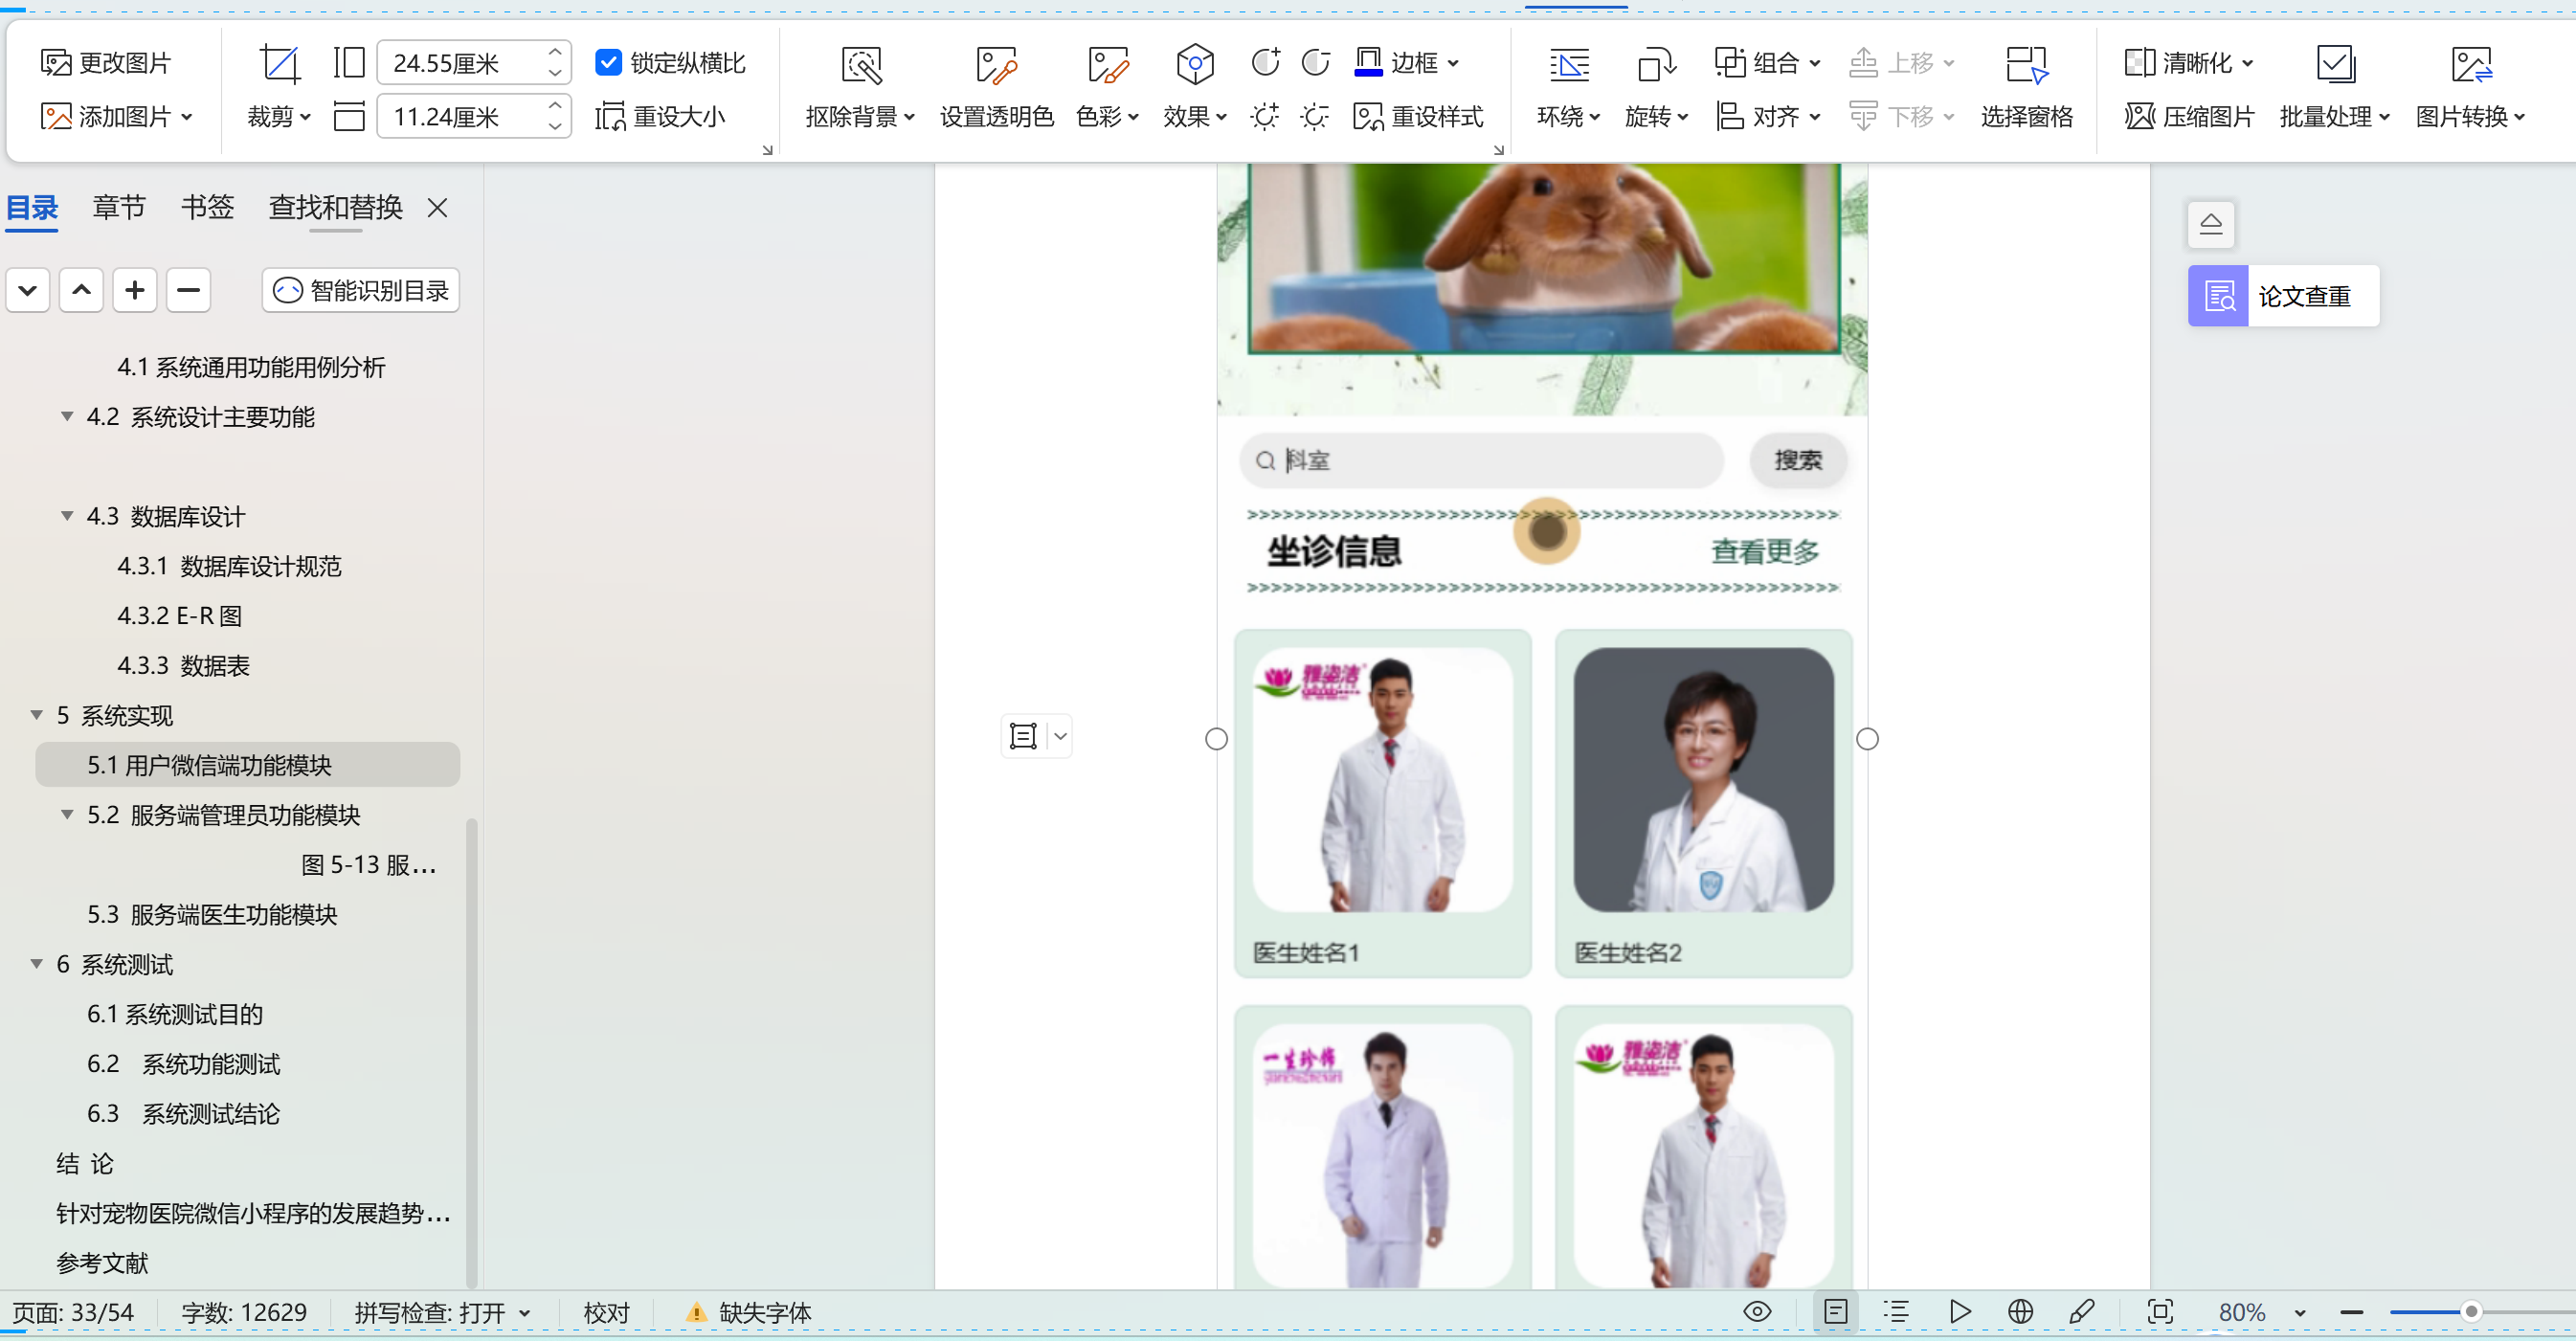
Task: Collapse the '5 系统实现' tree node
Action: tap(36, 715)
